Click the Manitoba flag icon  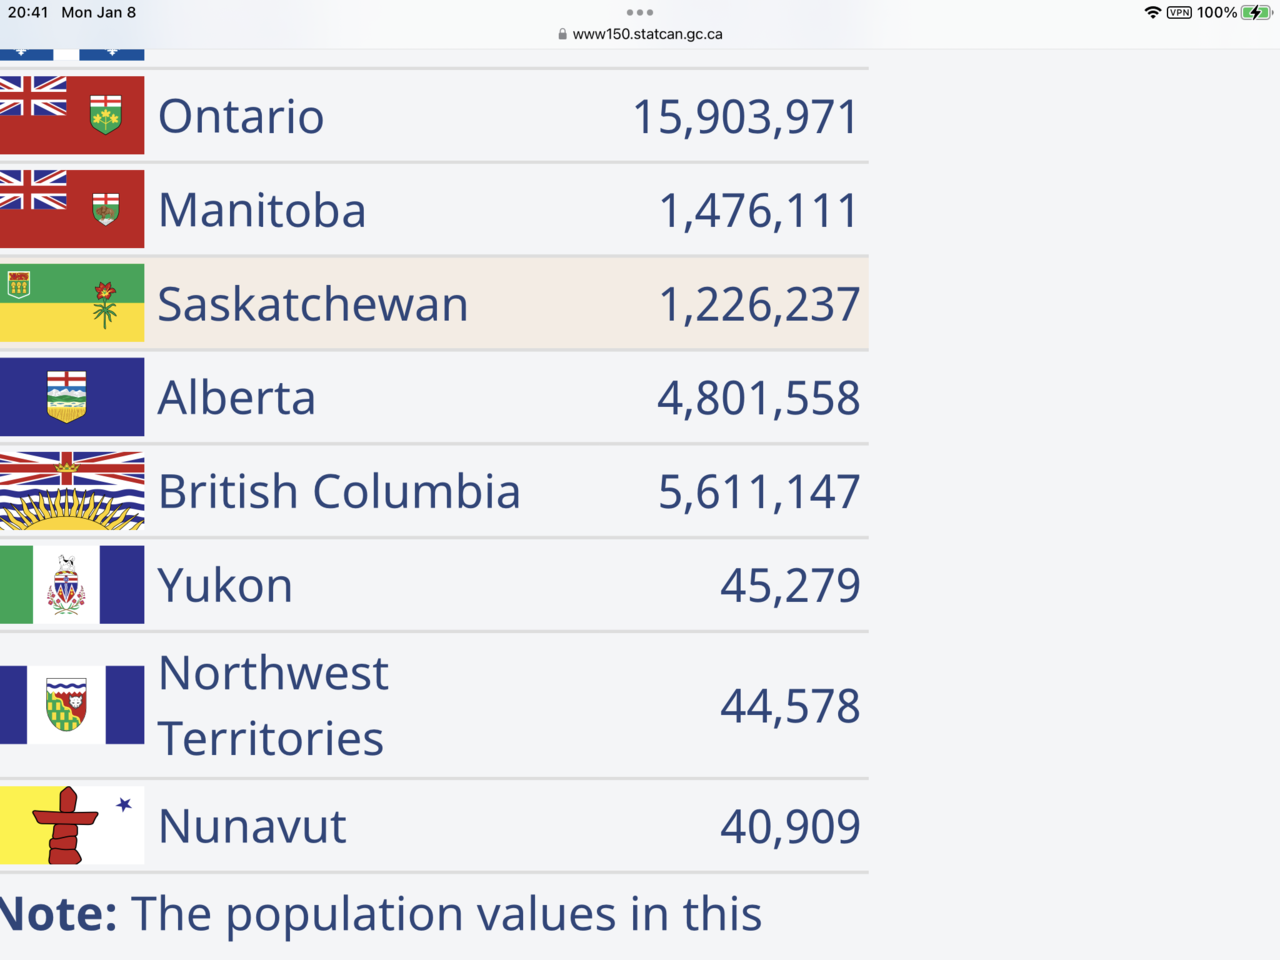pyautogui.click(x=72, y=209)
